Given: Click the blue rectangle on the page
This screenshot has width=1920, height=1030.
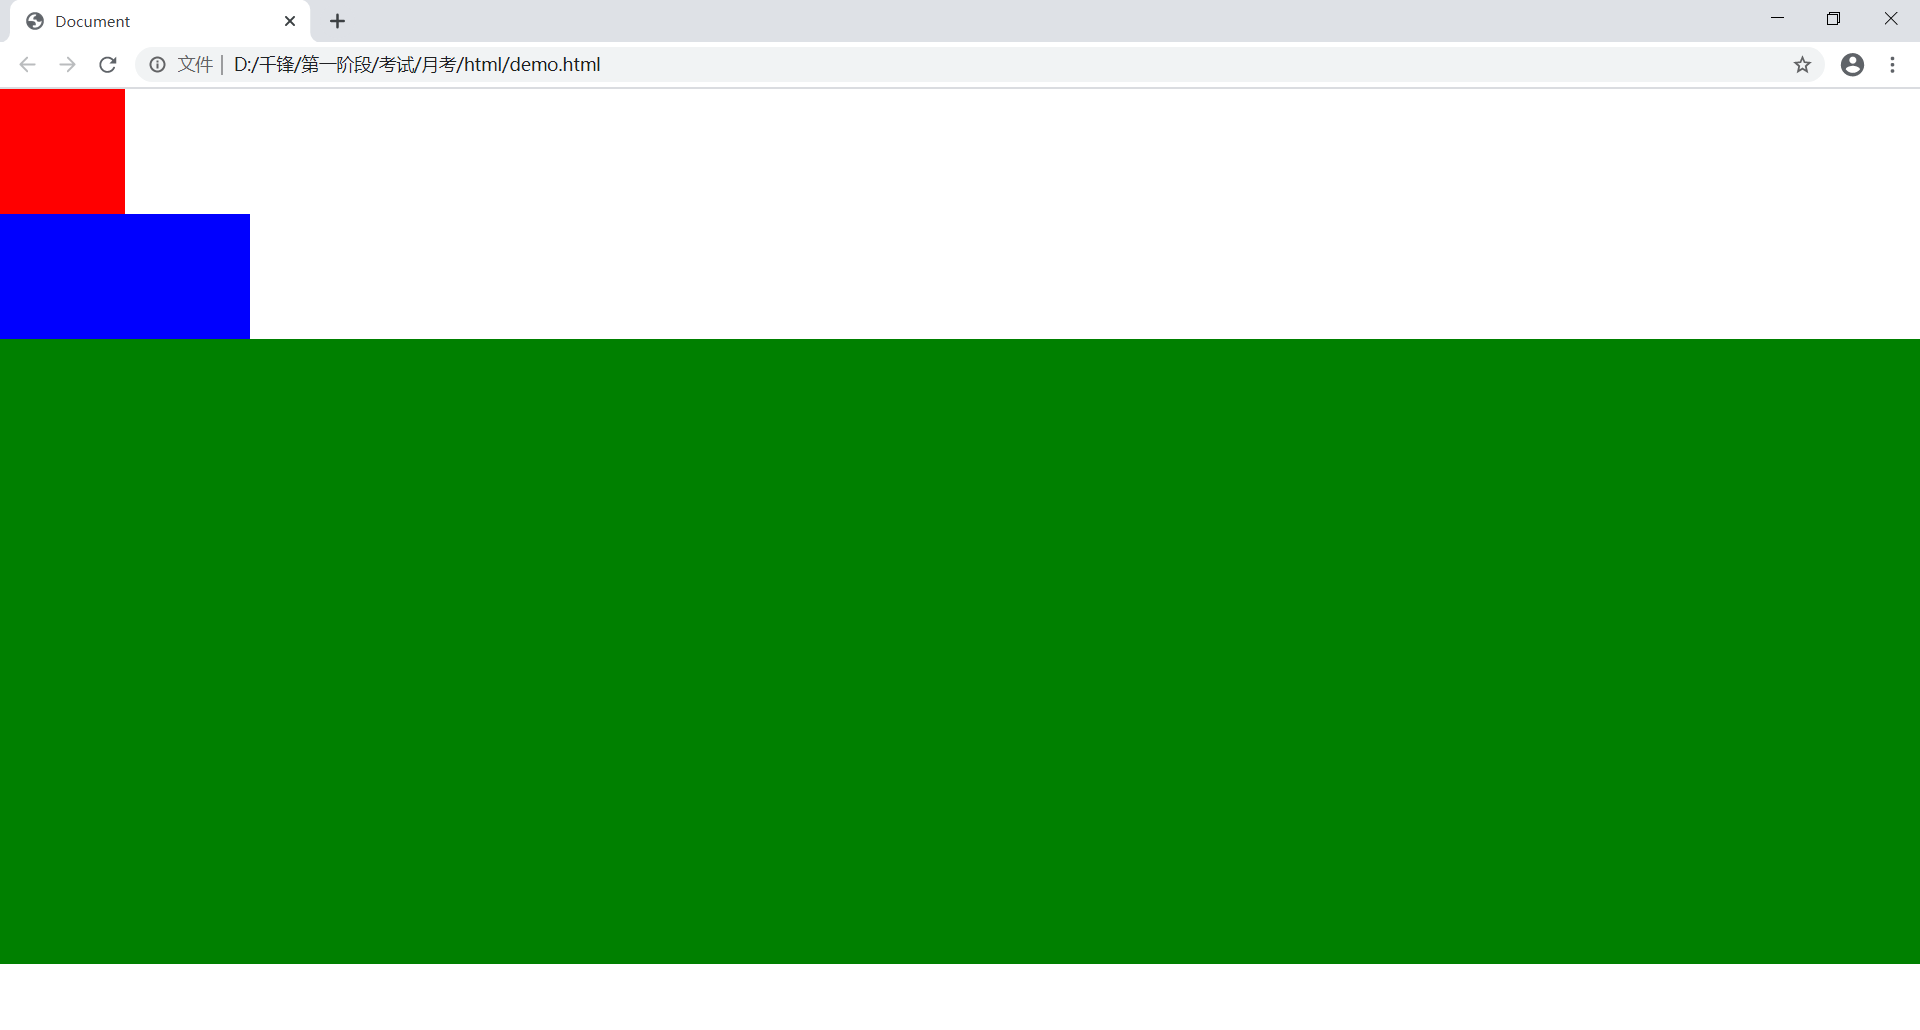Looking at the screenshot, I should tap(125, 276).
